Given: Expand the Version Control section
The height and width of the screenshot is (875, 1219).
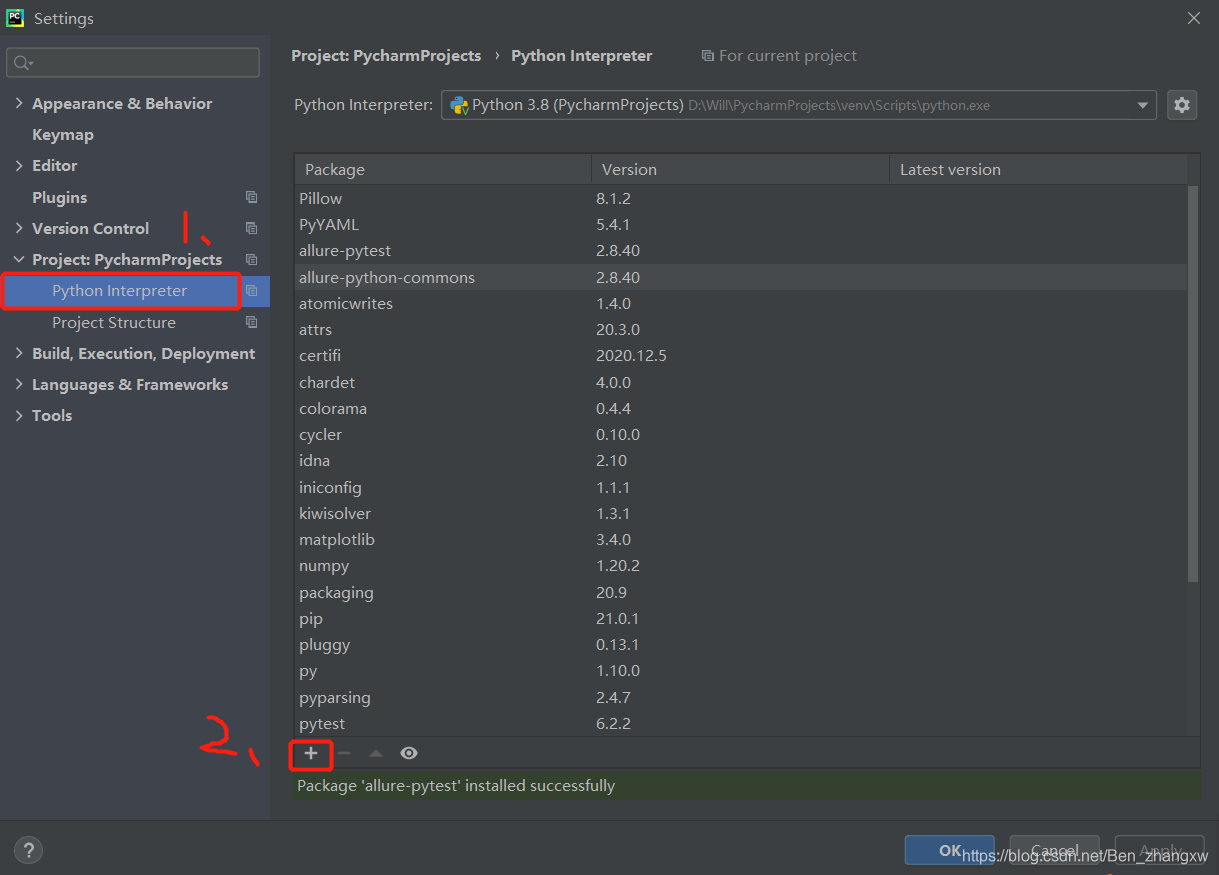Looking at the screenshot, I should pos(19,228).
